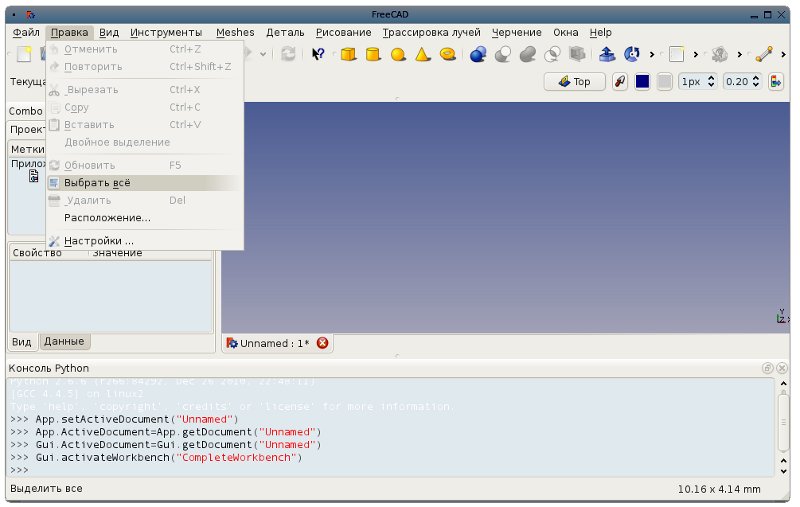Create a cone primitive

tap(423, 54)
